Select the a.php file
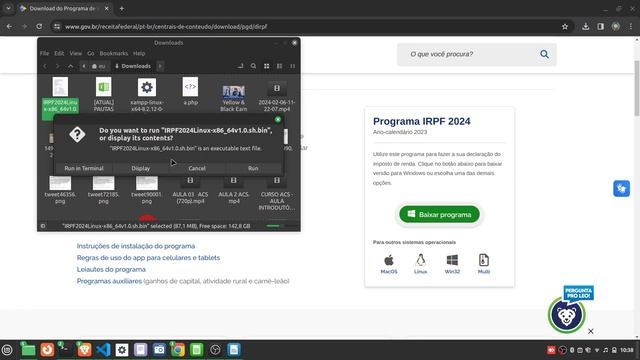The image size is (640, 360). click(x=190, y=91)
